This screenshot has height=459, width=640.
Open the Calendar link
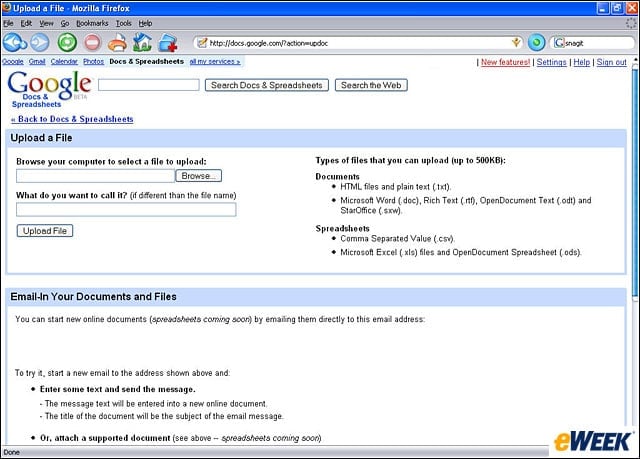pos(64,61)
